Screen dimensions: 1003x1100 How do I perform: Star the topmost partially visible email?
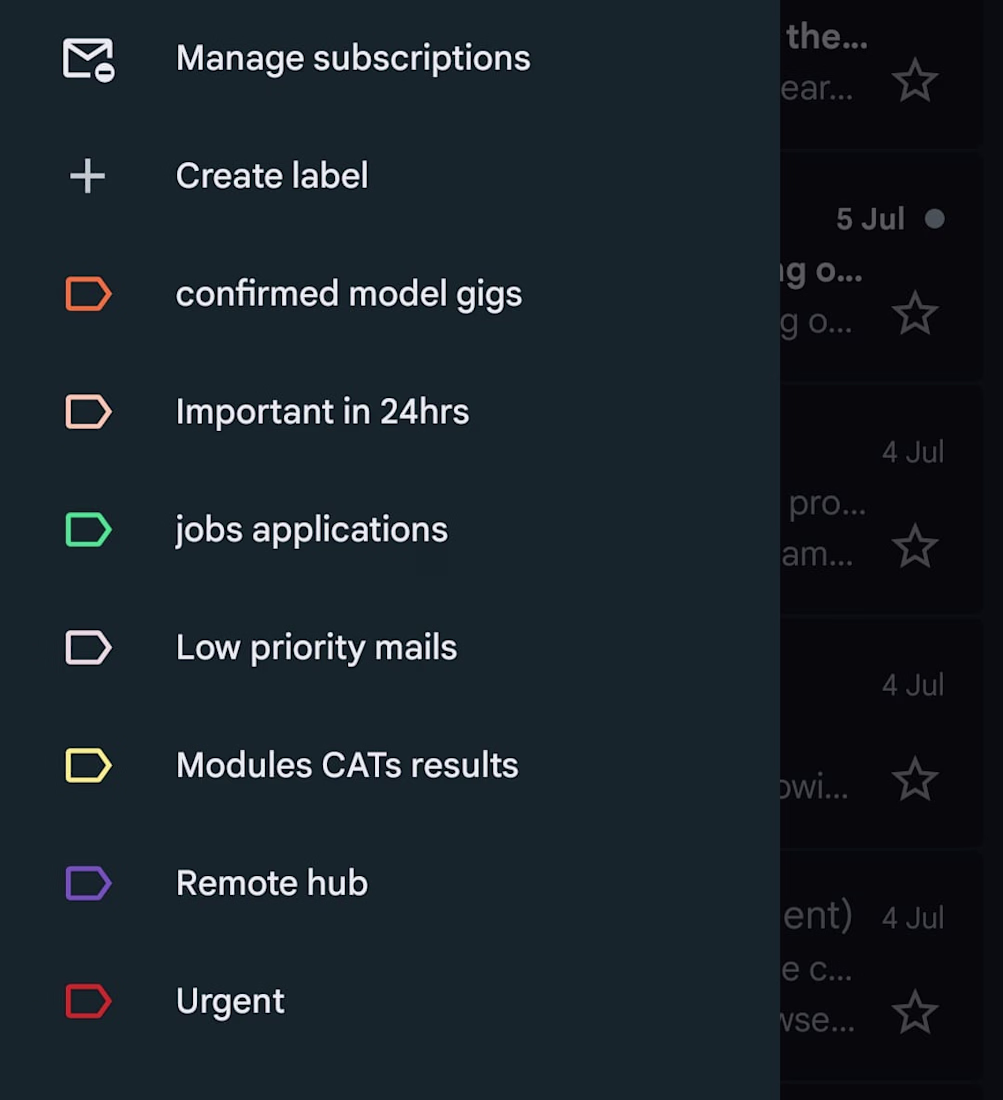coord(915,80)
